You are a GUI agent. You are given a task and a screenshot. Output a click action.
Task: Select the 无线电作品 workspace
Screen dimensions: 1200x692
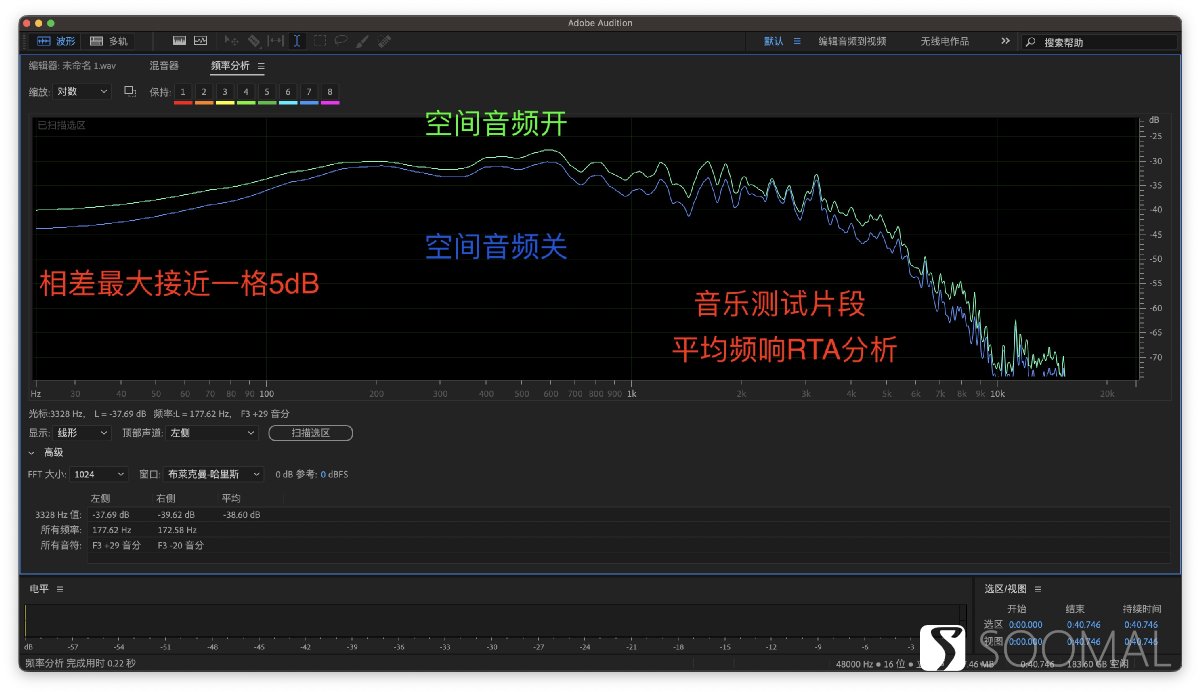(946, 42)
